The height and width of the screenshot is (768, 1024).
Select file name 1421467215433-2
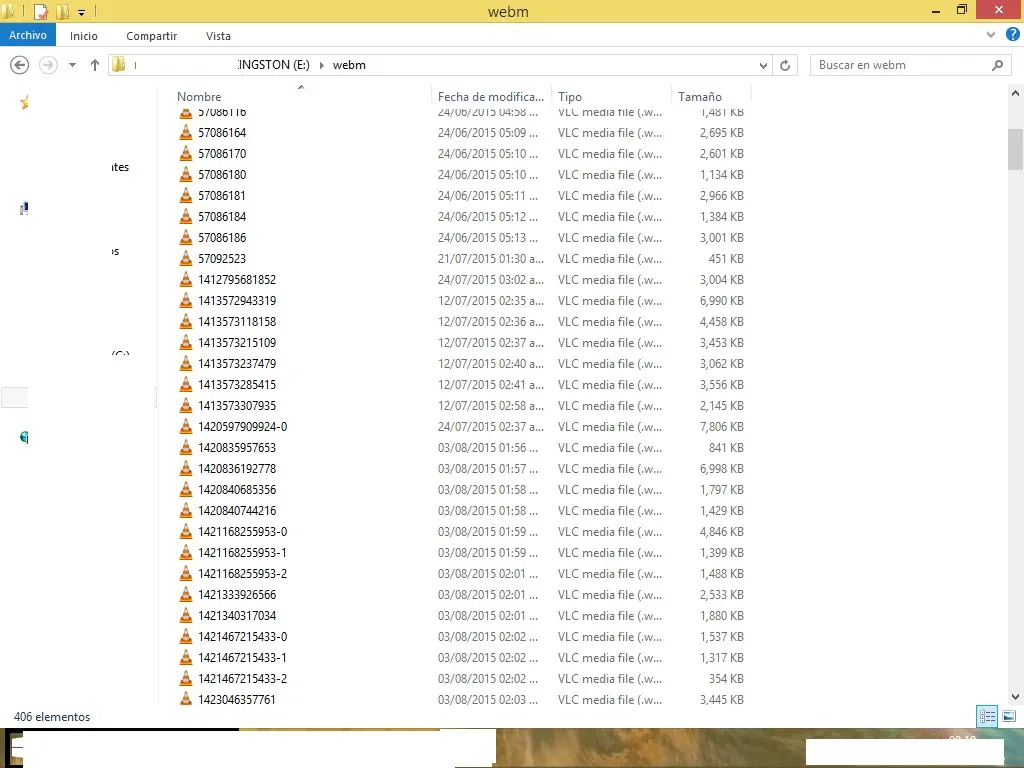tap(243, 679)
